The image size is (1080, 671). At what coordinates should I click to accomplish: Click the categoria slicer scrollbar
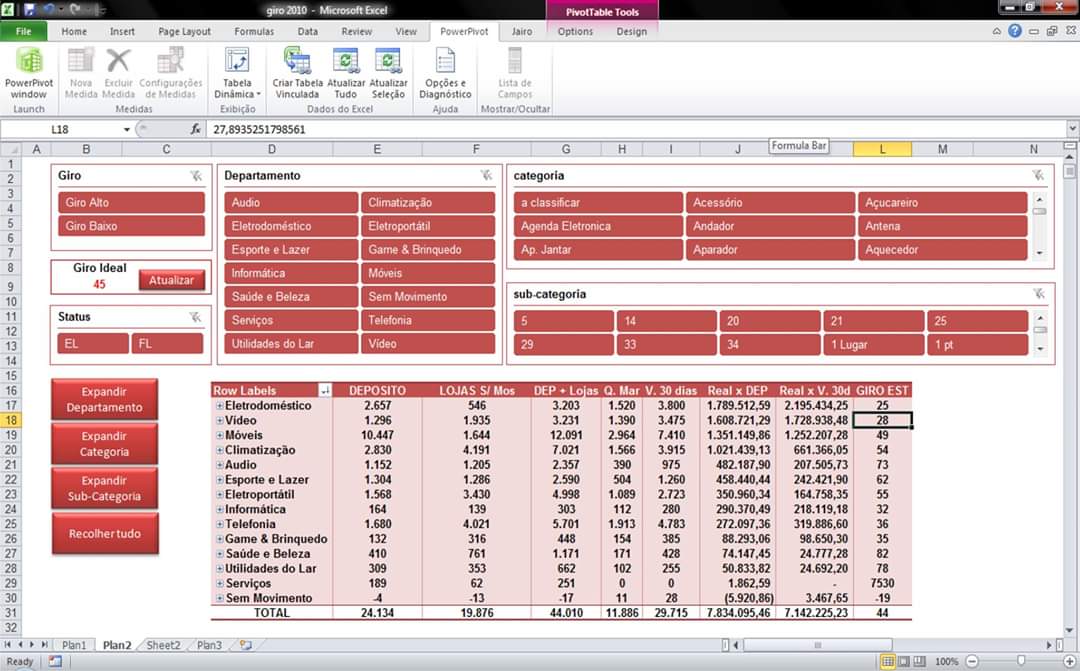(1039, 226)
